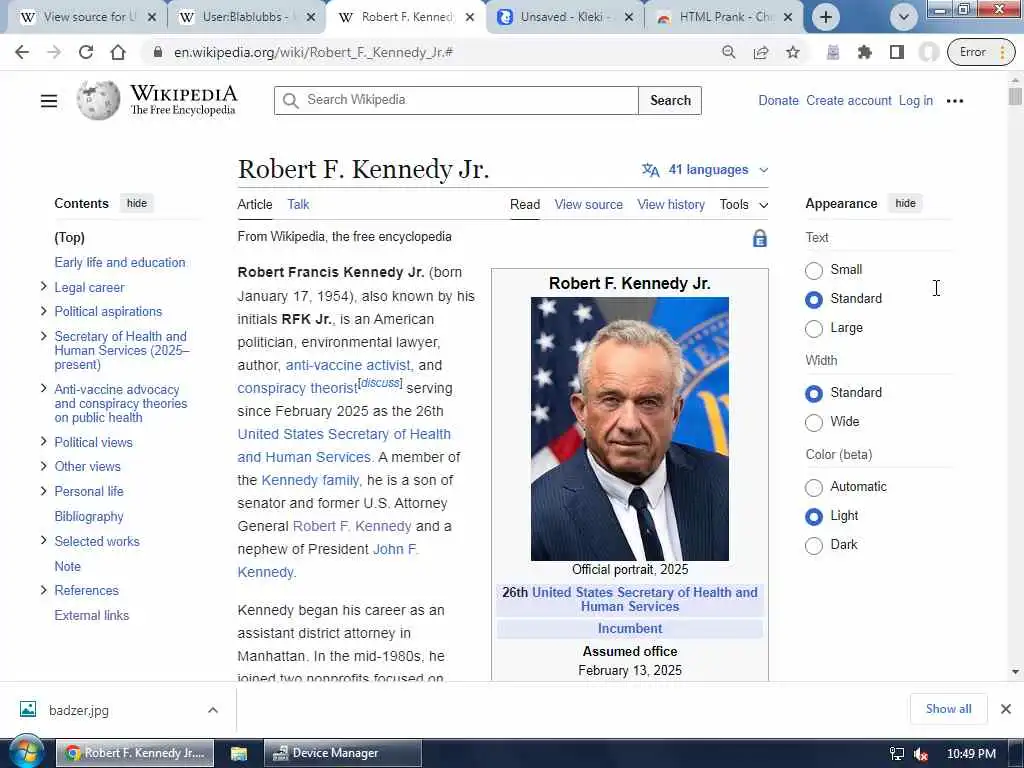Screen dimensions: 1024x768
Task: Open the View history tab
Action: click(671, 204)
